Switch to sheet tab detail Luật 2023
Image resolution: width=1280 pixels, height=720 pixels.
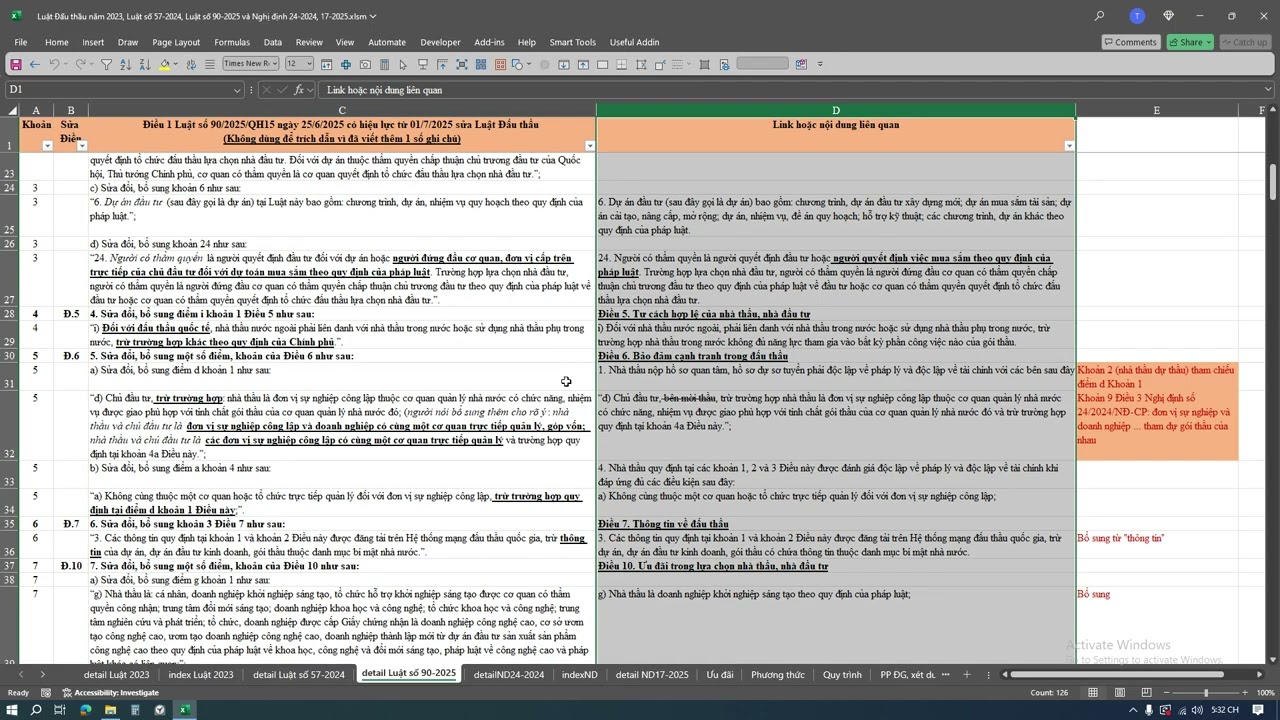tap(116, 675)
